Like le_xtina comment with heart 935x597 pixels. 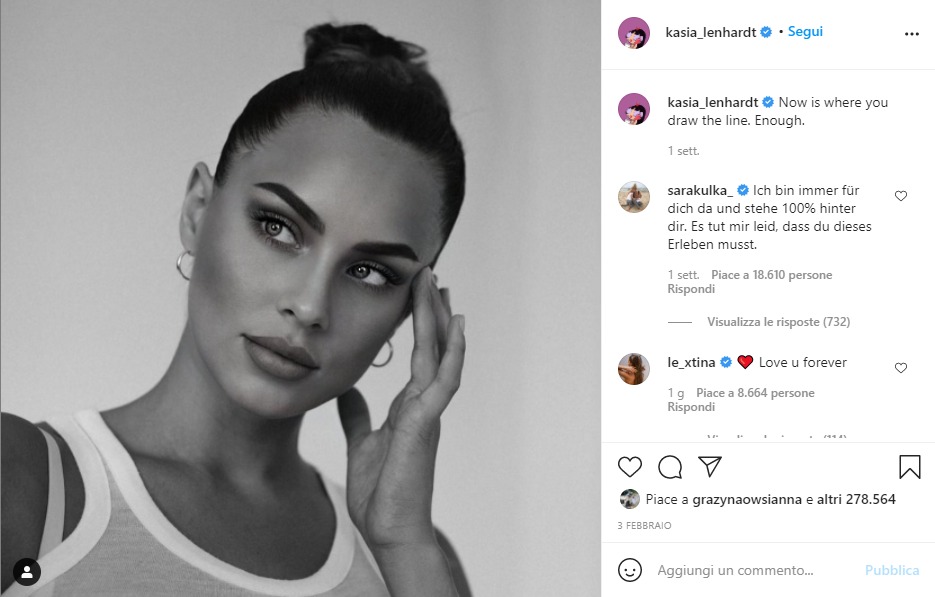click(901, 368)
